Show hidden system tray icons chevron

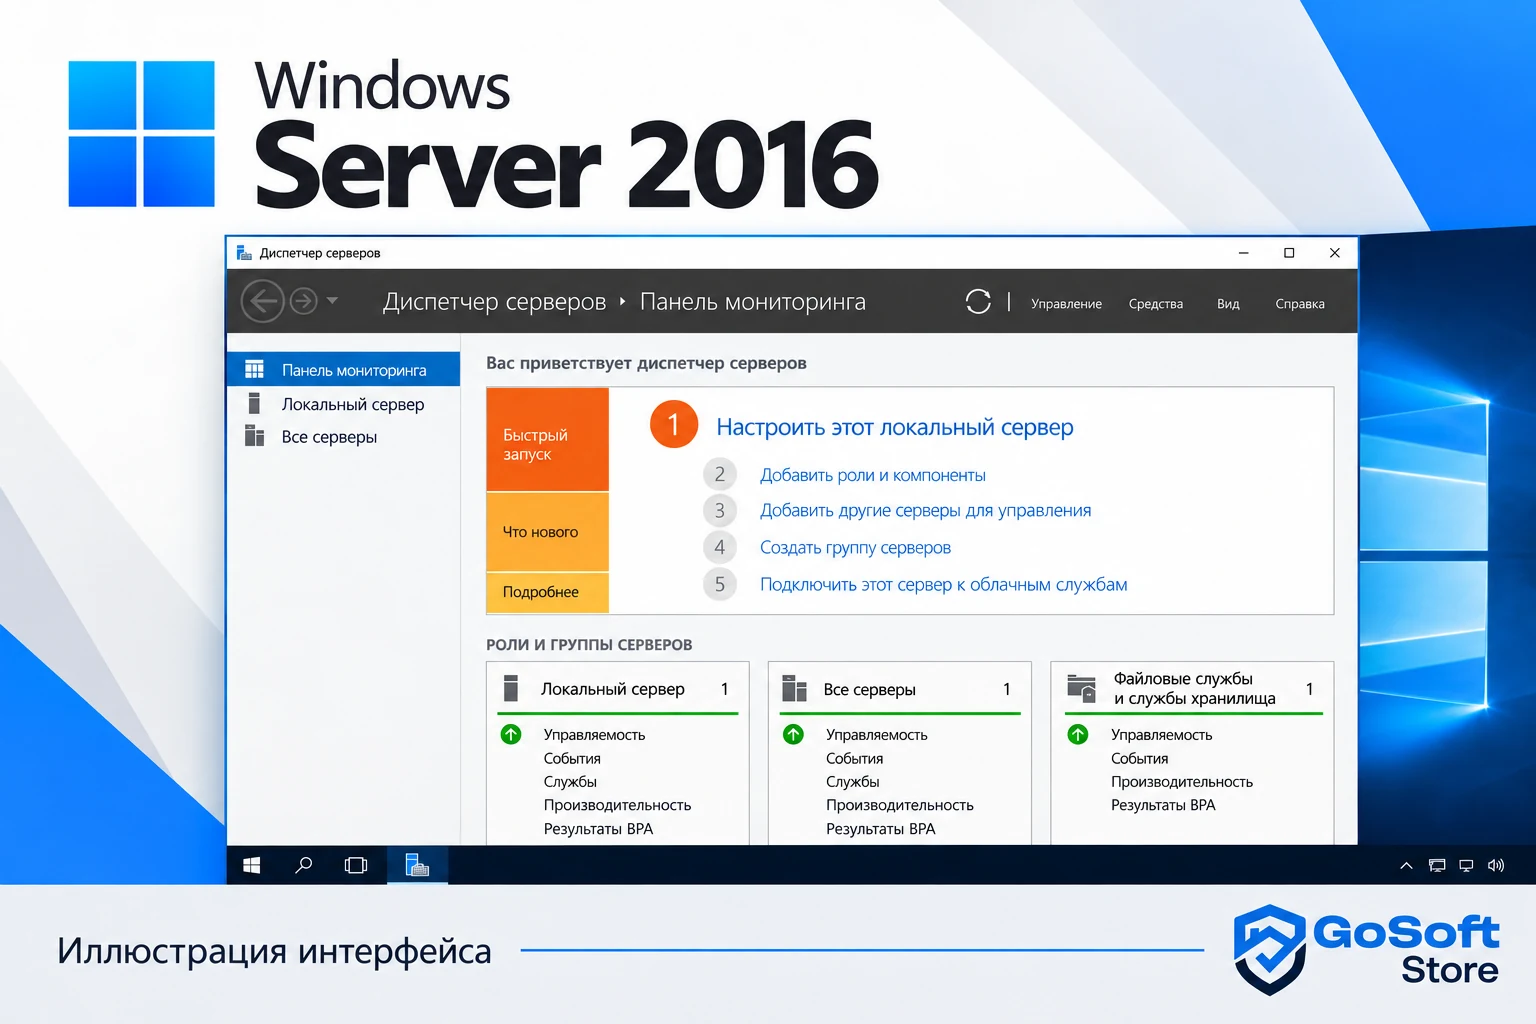pyautogui.click(x=1406, y=866)
